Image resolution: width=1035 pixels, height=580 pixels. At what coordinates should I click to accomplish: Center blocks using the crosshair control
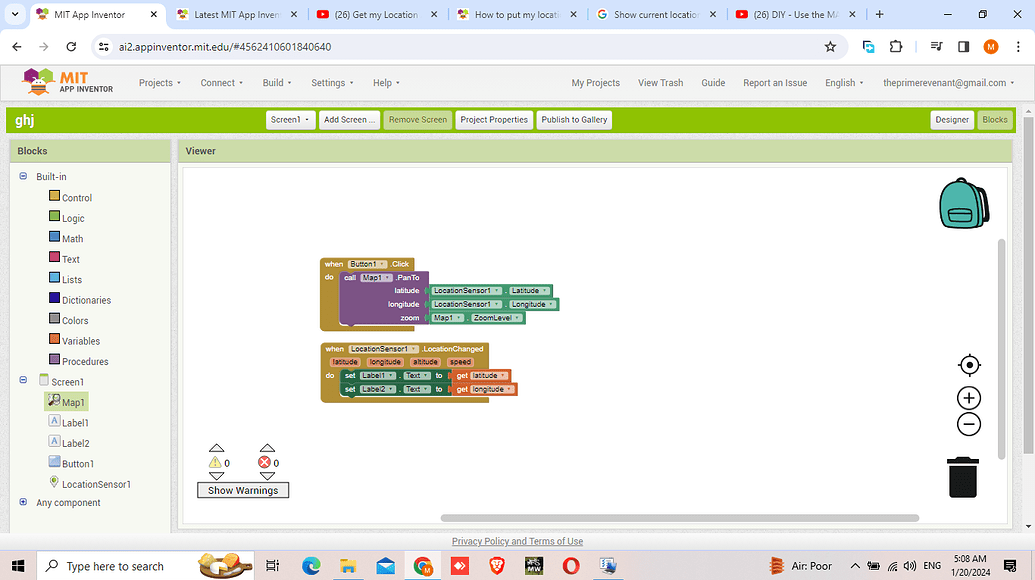968,364
